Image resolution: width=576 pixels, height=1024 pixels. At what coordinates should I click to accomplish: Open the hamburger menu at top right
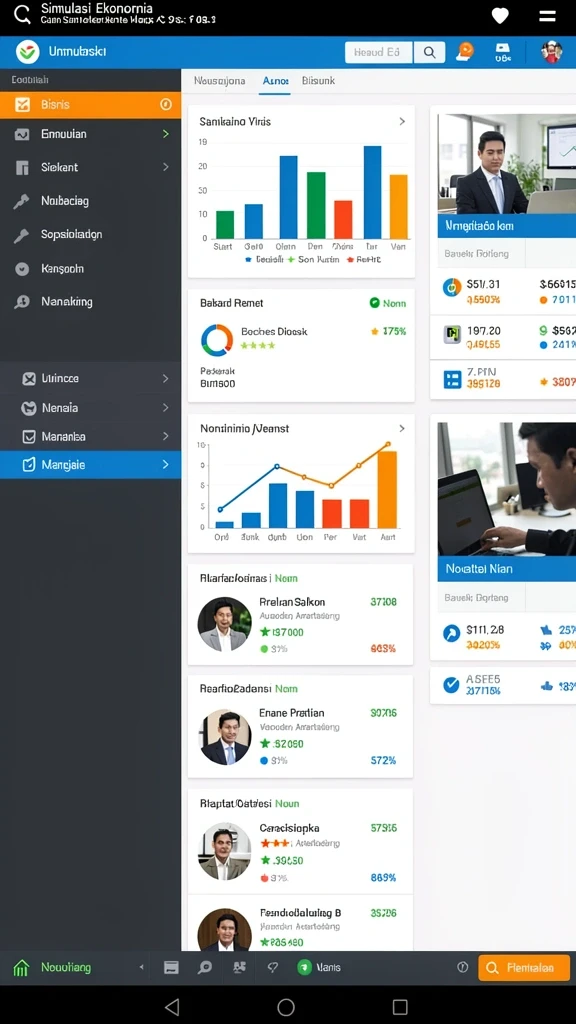(547, 16)
